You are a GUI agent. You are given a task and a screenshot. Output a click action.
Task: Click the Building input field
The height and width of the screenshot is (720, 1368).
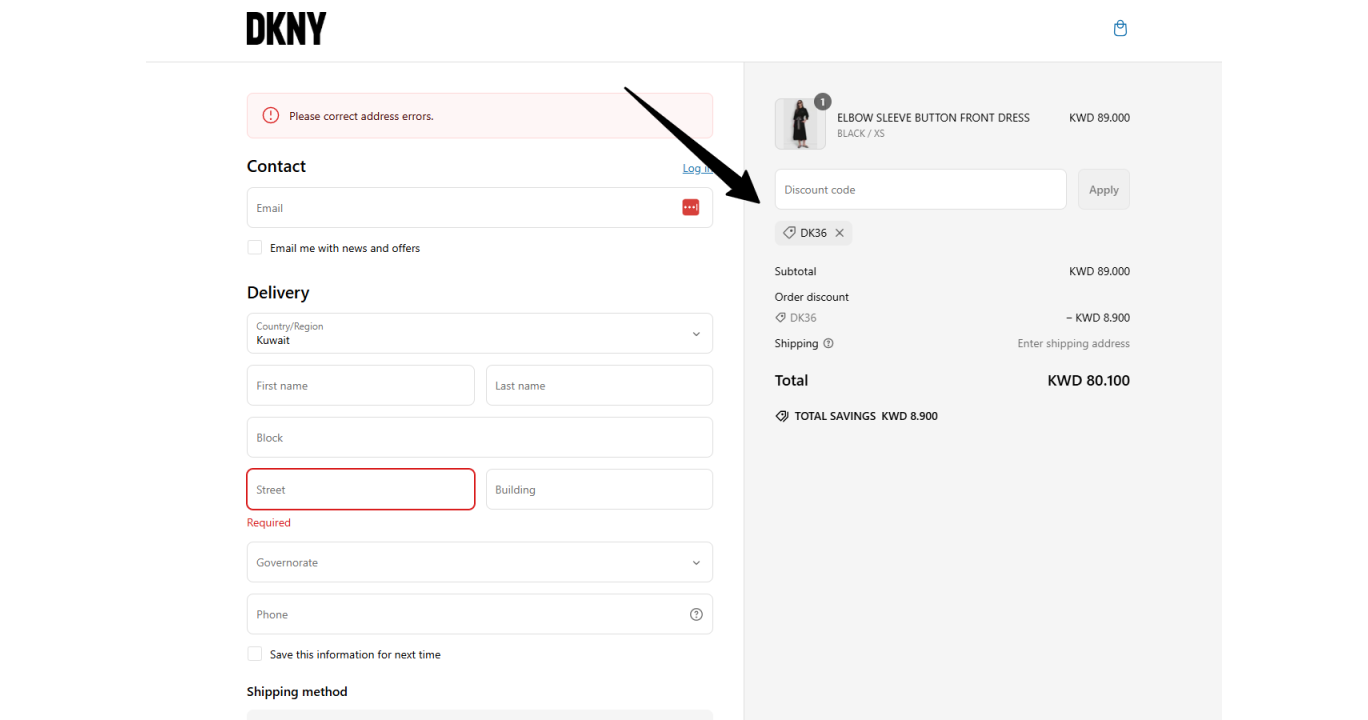pyautogui.click(x=599, y=489)
